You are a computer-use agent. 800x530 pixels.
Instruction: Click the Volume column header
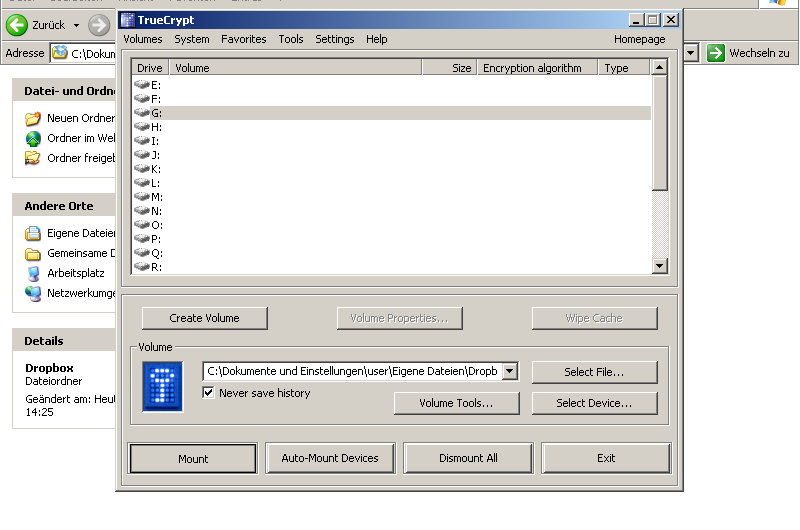tap(295, 68)
